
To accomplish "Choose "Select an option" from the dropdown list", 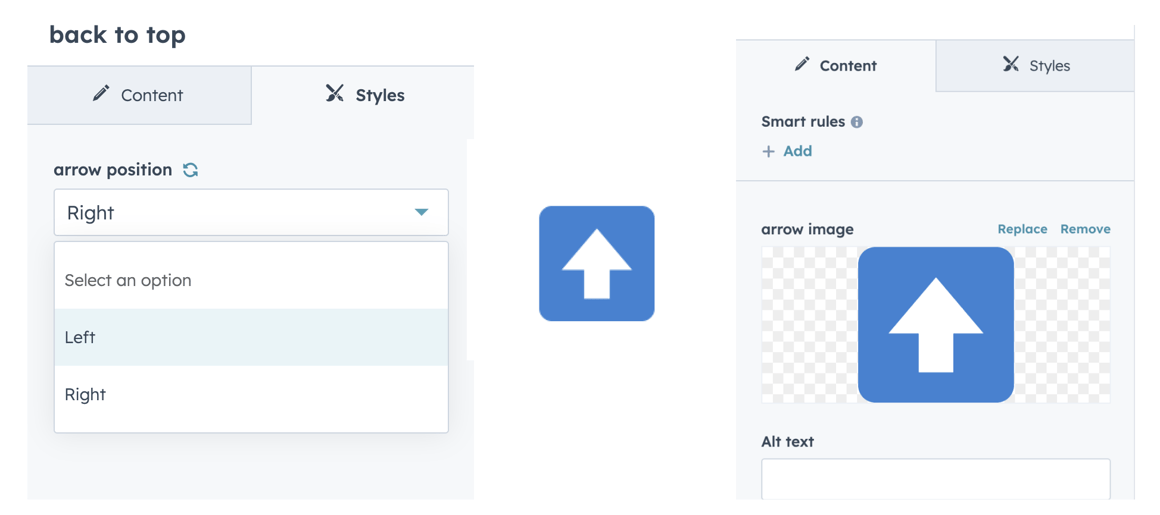I will click(250, 280).
